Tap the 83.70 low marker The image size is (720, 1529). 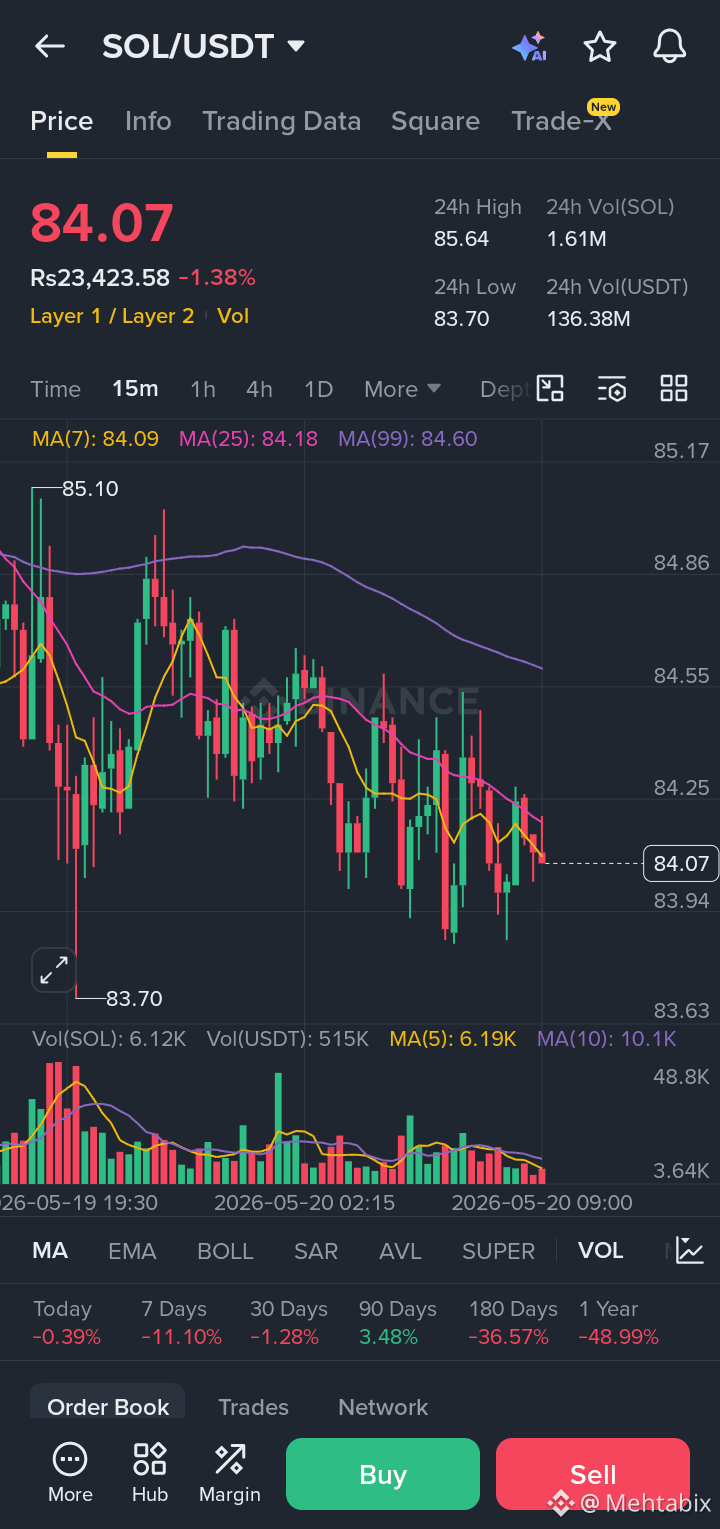point(134,998)
